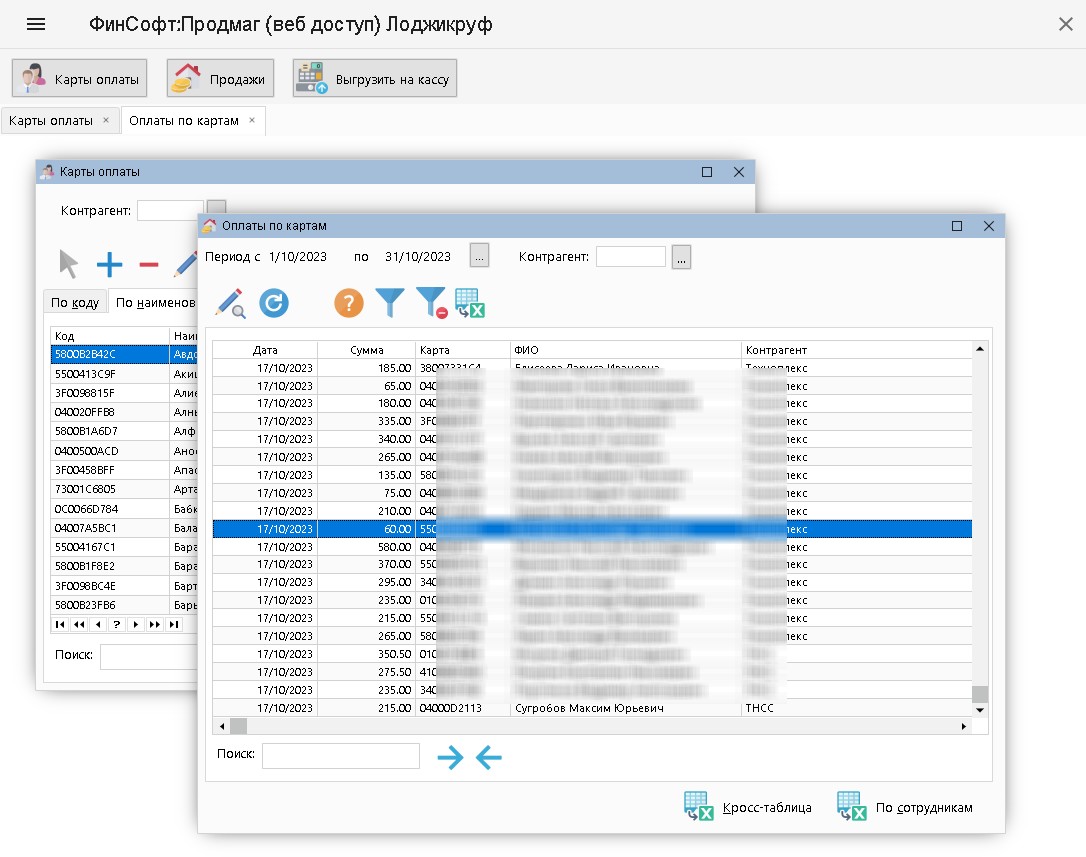Click the pencil with magnifier view icon
The width and height of the screenshot is (1086, 857).
[x=231, y=302]
